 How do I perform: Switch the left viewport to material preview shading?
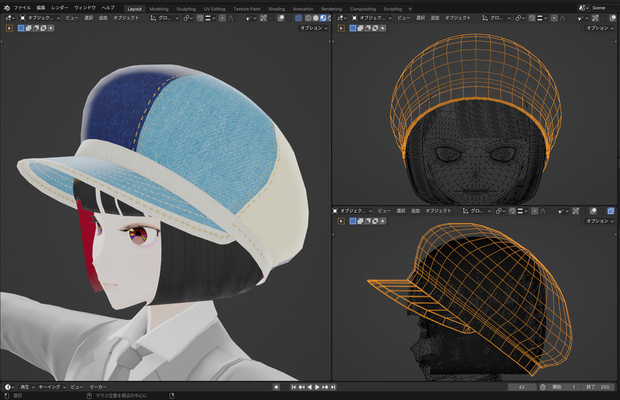tap(323, 18)
